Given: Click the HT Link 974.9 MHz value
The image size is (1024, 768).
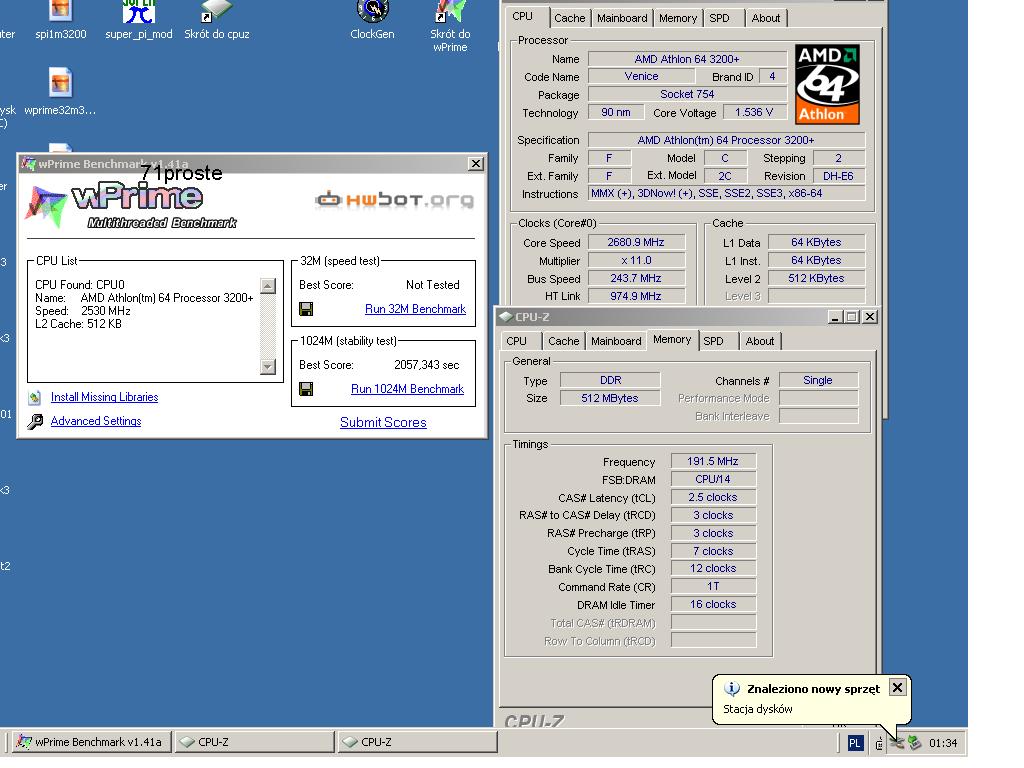Looking at the screenshot, I should 636,296.
